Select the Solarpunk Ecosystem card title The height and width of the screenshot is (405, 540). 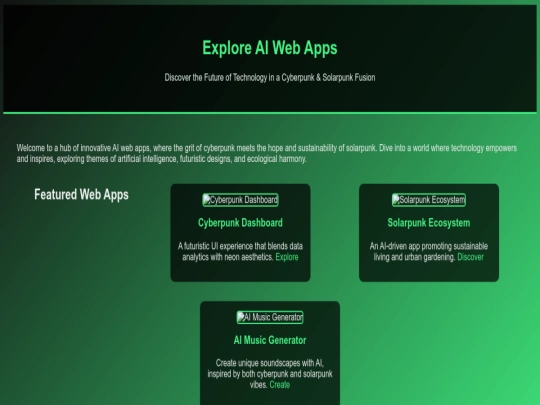429,223
